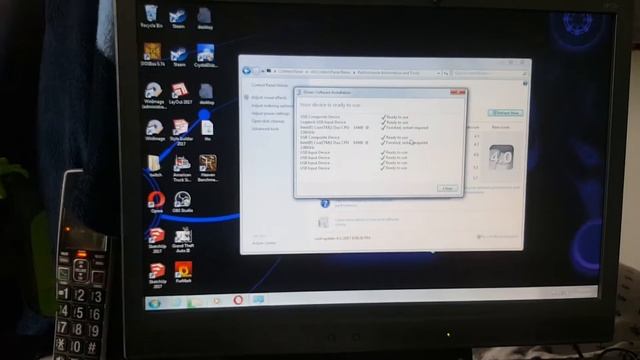Launch American Truck Simulator shortcut
The width and height of the screenshot is (640, 360).
182,168
